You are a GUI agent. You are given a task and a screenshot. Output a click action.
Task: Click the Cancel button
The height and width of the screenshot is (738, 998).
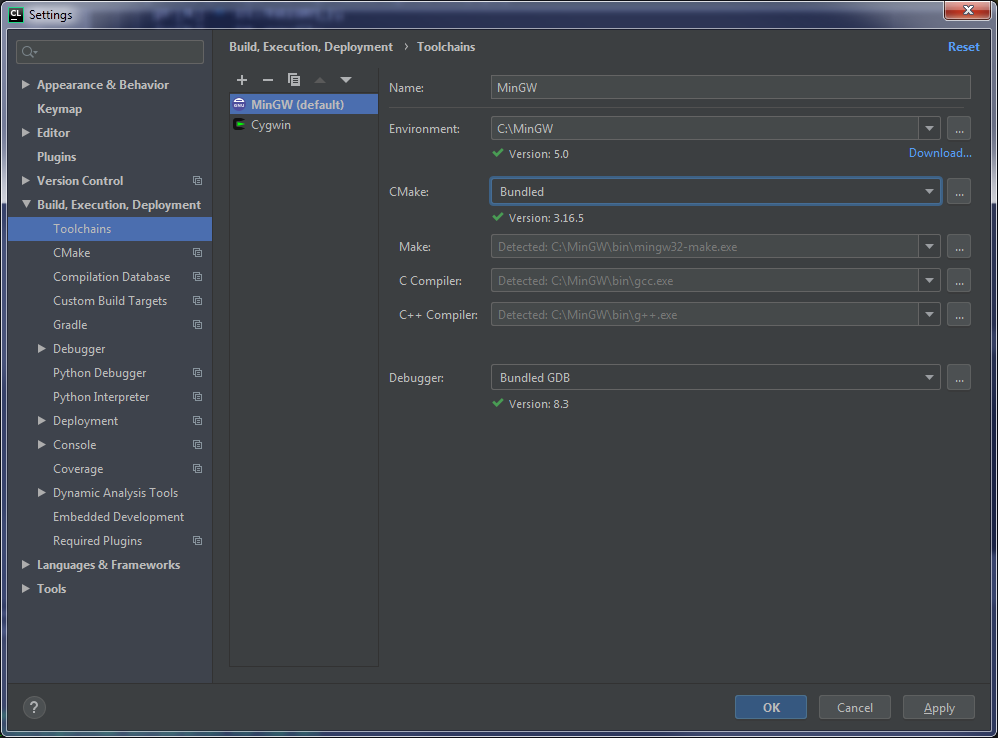[854, 707]
